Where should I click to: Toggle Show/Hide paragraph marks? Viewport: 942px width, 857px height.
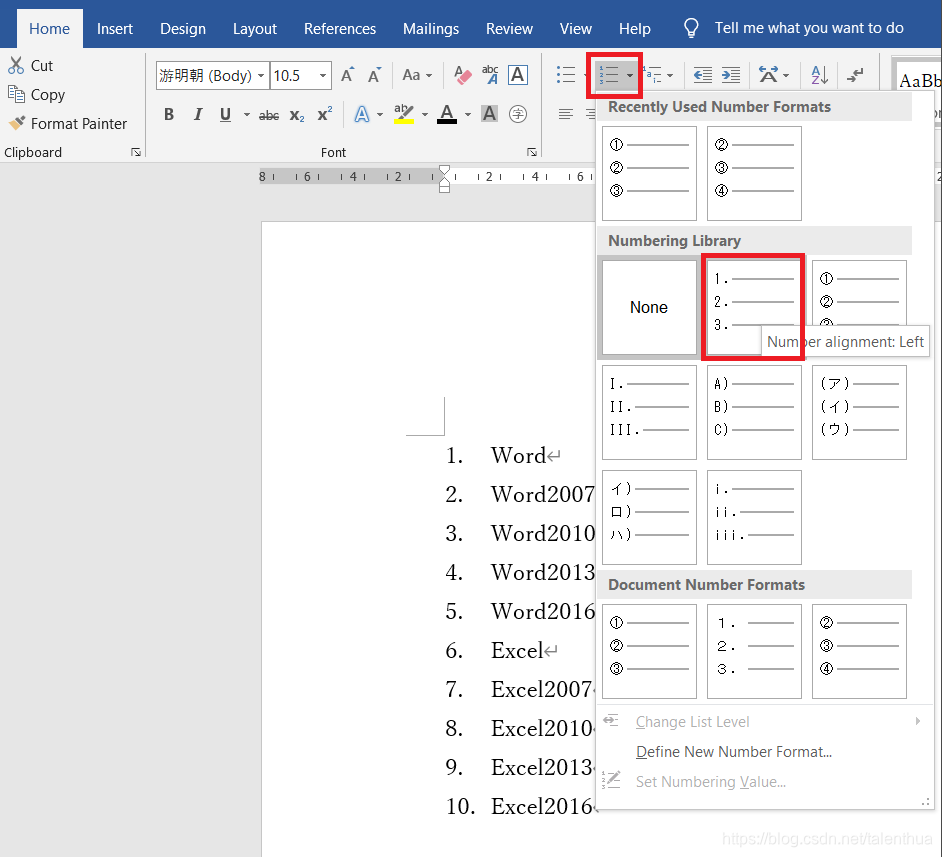click(854, 75)
